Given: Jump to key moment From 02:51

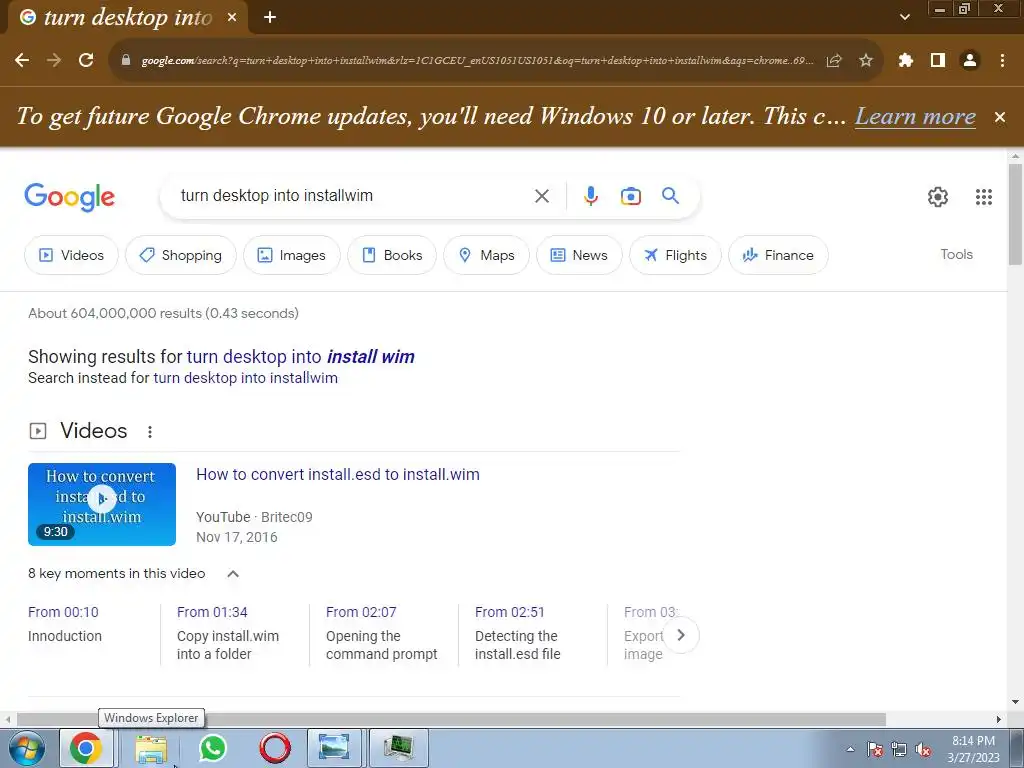Looking at the screenshot, I should coord(510,613).
